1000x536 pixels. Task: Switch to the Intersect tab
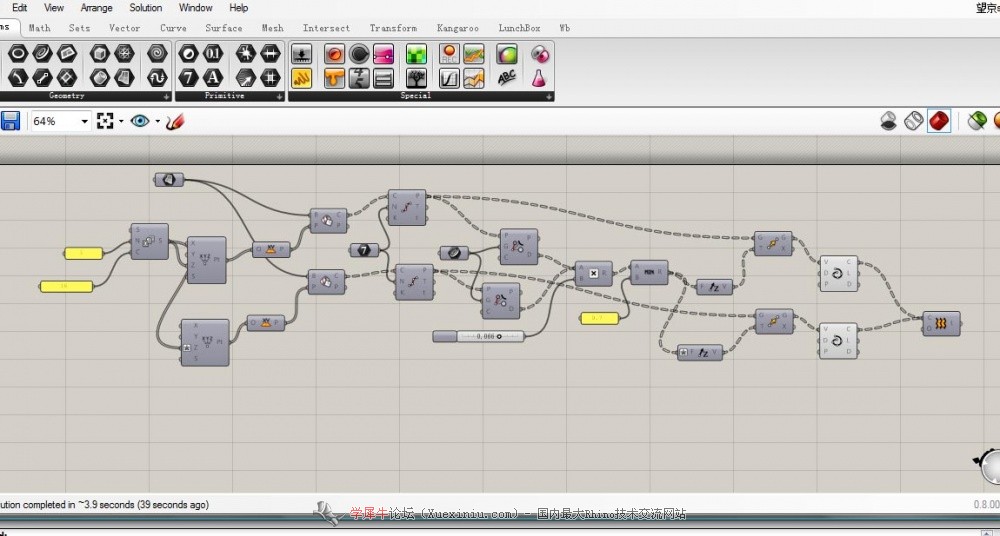point(327,28)
